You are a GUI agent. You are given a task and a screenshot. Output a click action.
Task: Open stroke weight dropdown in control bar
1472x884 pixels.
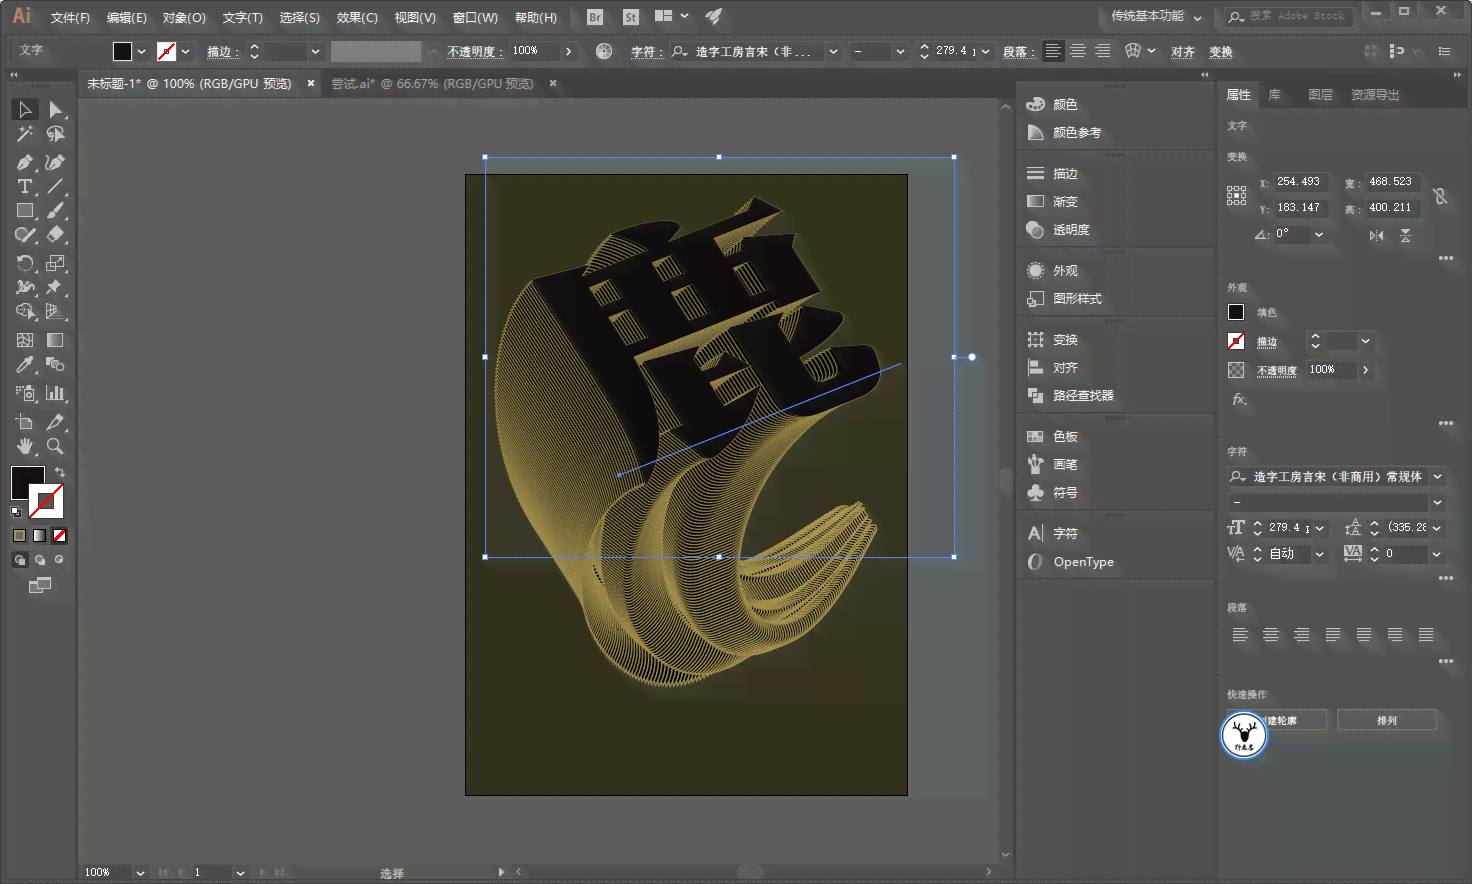316,51
